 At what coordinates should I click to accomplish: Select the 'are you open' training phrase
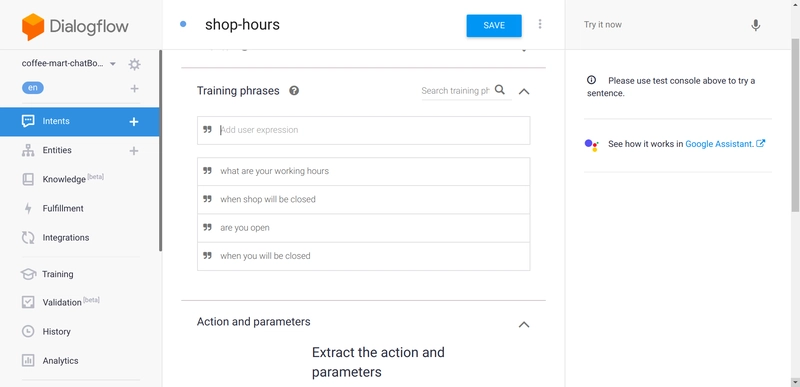click(x=363, y=228)
